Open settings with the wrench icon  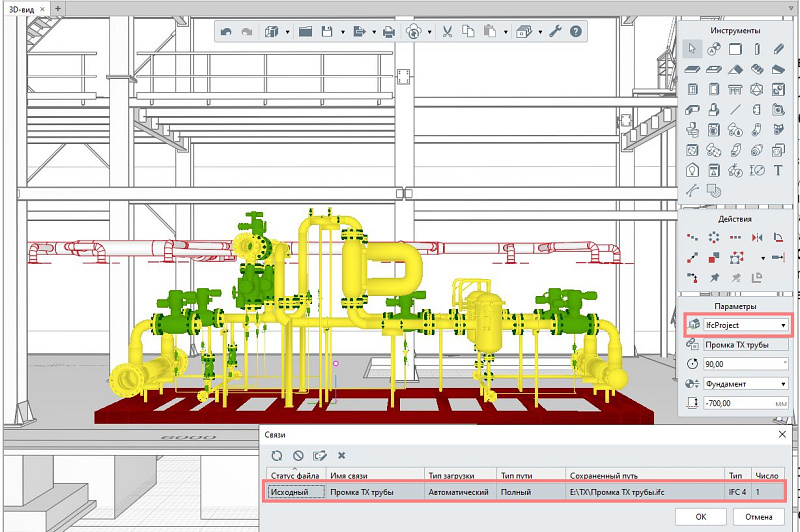(x=556, y=32)
